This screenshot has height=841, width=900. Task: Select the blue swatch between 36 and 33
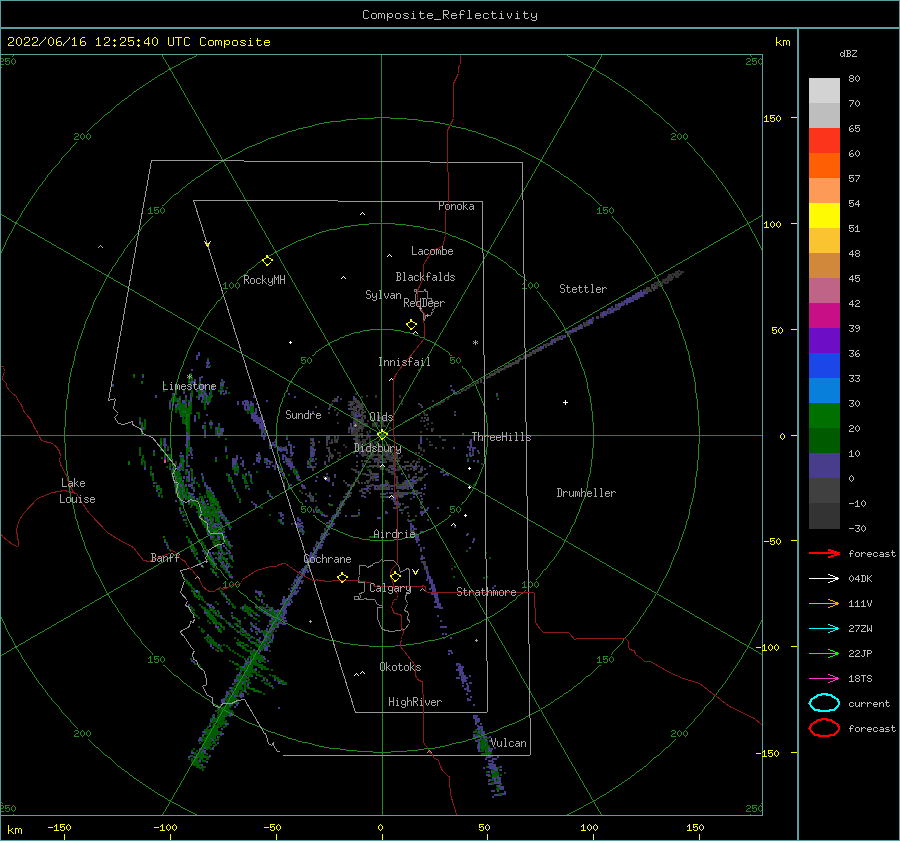[824, 365]
